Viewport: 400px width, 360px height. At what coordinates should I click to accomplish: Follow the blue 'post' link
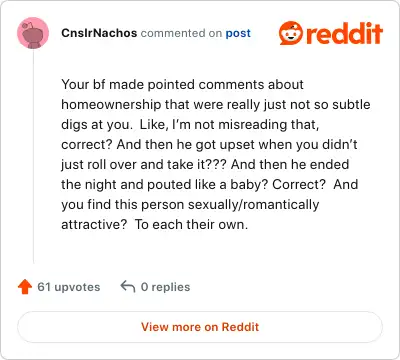click(238, 33)
